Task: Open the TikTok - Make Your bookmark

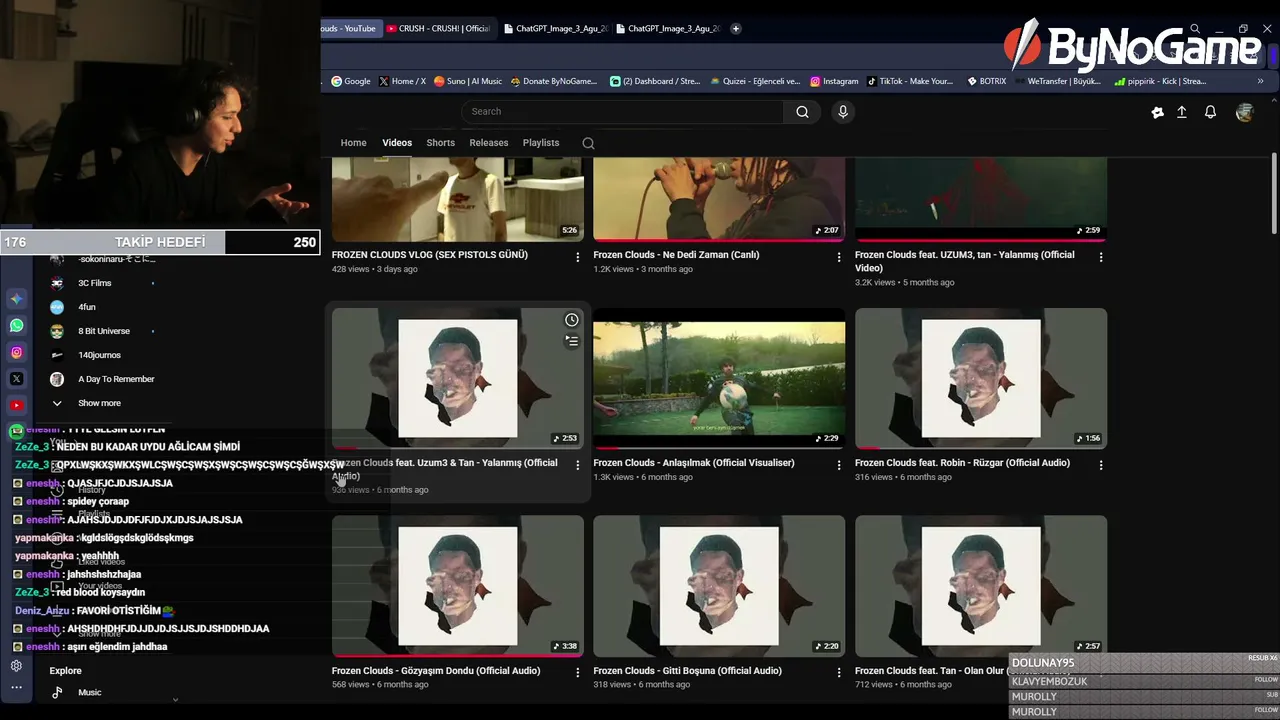Action: coord(910,82)
